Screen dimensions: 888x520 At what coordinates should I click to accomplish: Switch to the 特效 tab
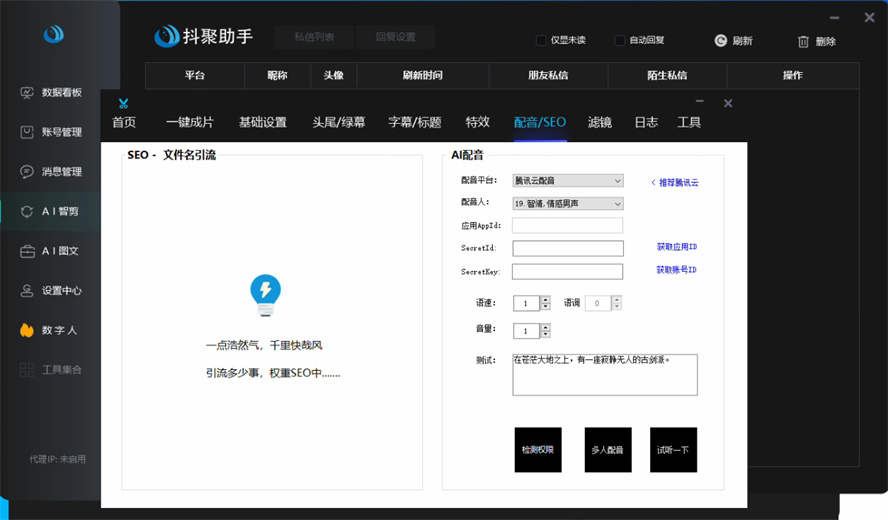pos(477,122)
